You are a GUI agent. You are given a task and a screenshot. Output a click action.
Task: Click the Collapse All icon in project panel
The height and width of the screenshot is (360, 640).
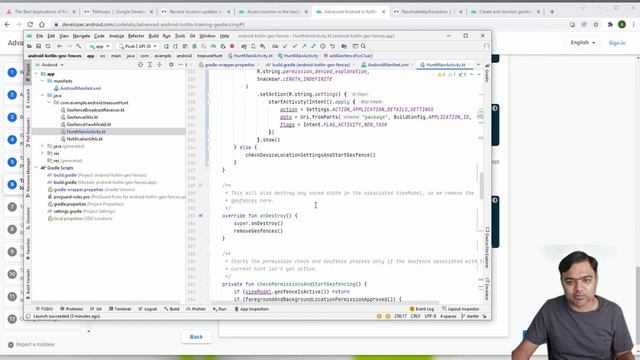160,64
